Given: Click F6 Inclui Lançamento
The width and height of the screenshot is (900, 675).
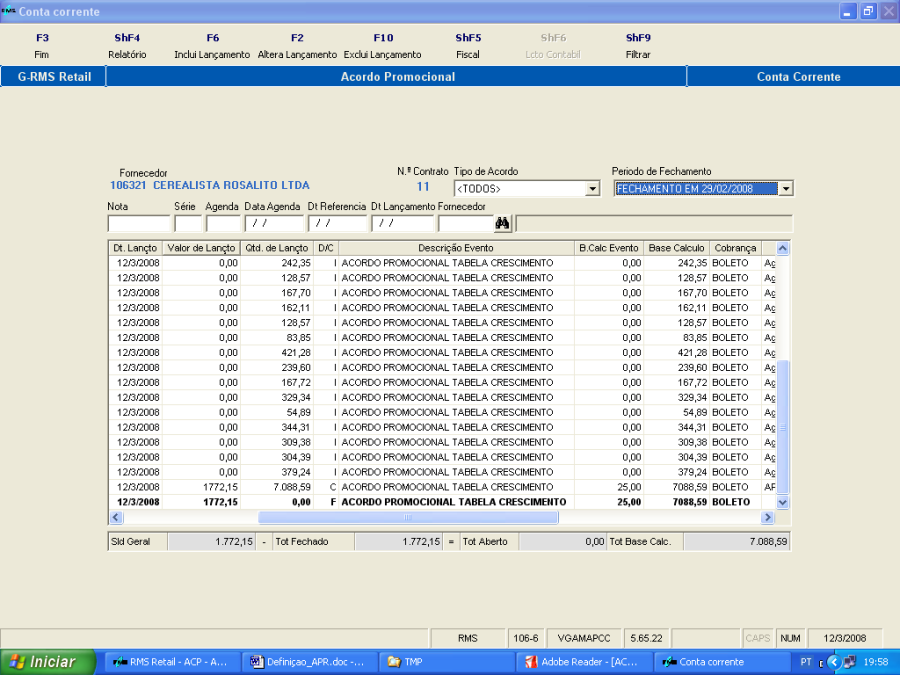Looking at the screenshot, I should pyautogui.click(x=212, y=46).
